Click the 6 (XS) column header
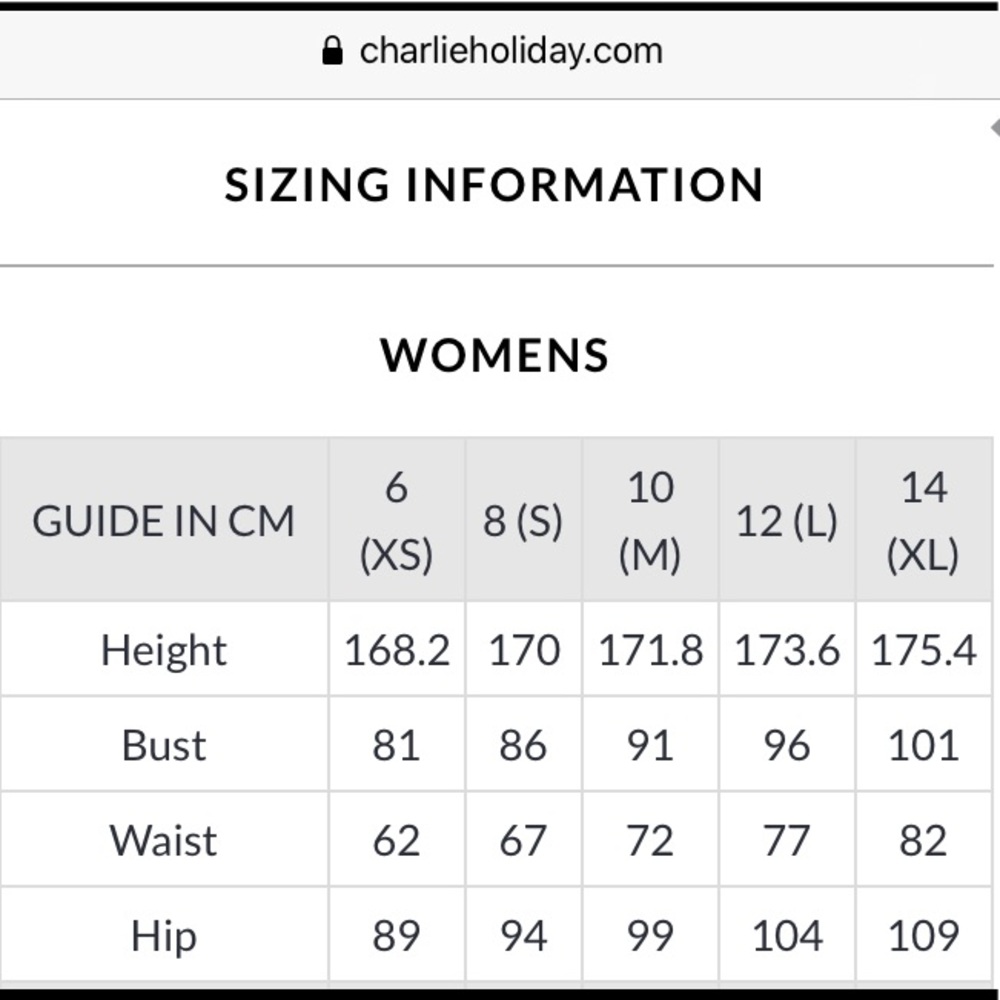Screen dimensions: 1000x1000 point(397,520)
